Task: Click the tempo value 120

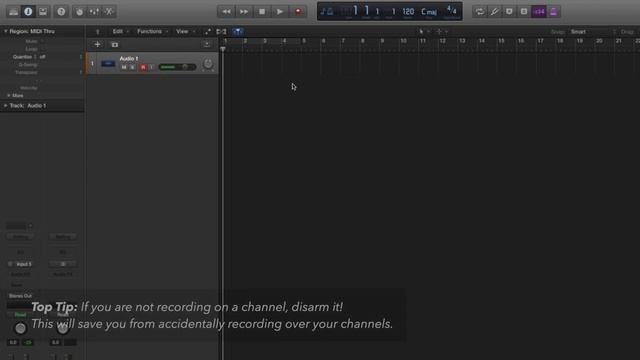Action: click(408, 11)
